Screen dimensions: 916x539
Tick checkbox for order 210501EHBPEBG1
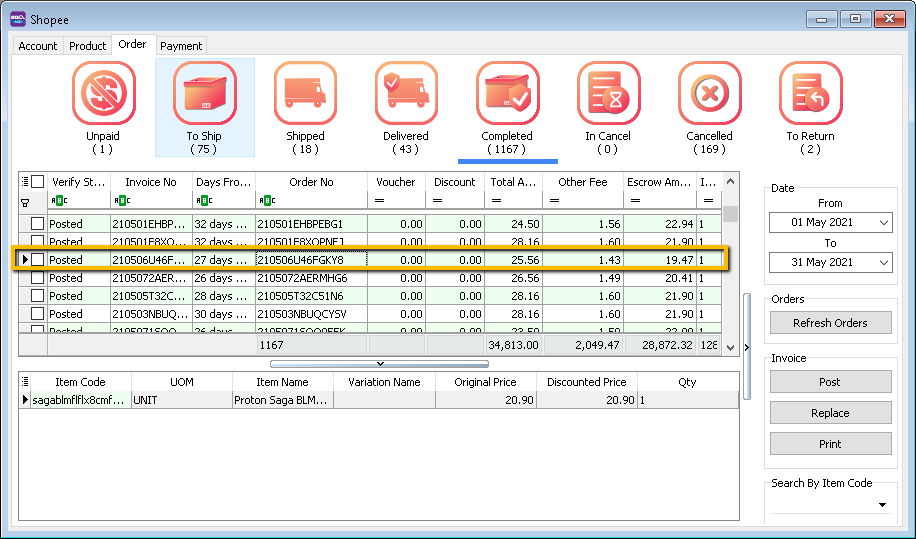38,224
